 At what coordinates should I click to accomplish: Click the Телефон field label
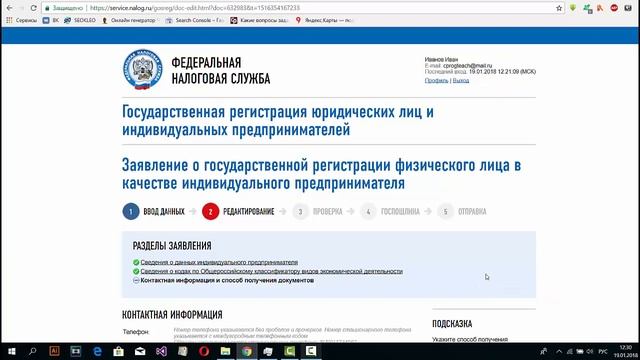(x=136, y=332)
